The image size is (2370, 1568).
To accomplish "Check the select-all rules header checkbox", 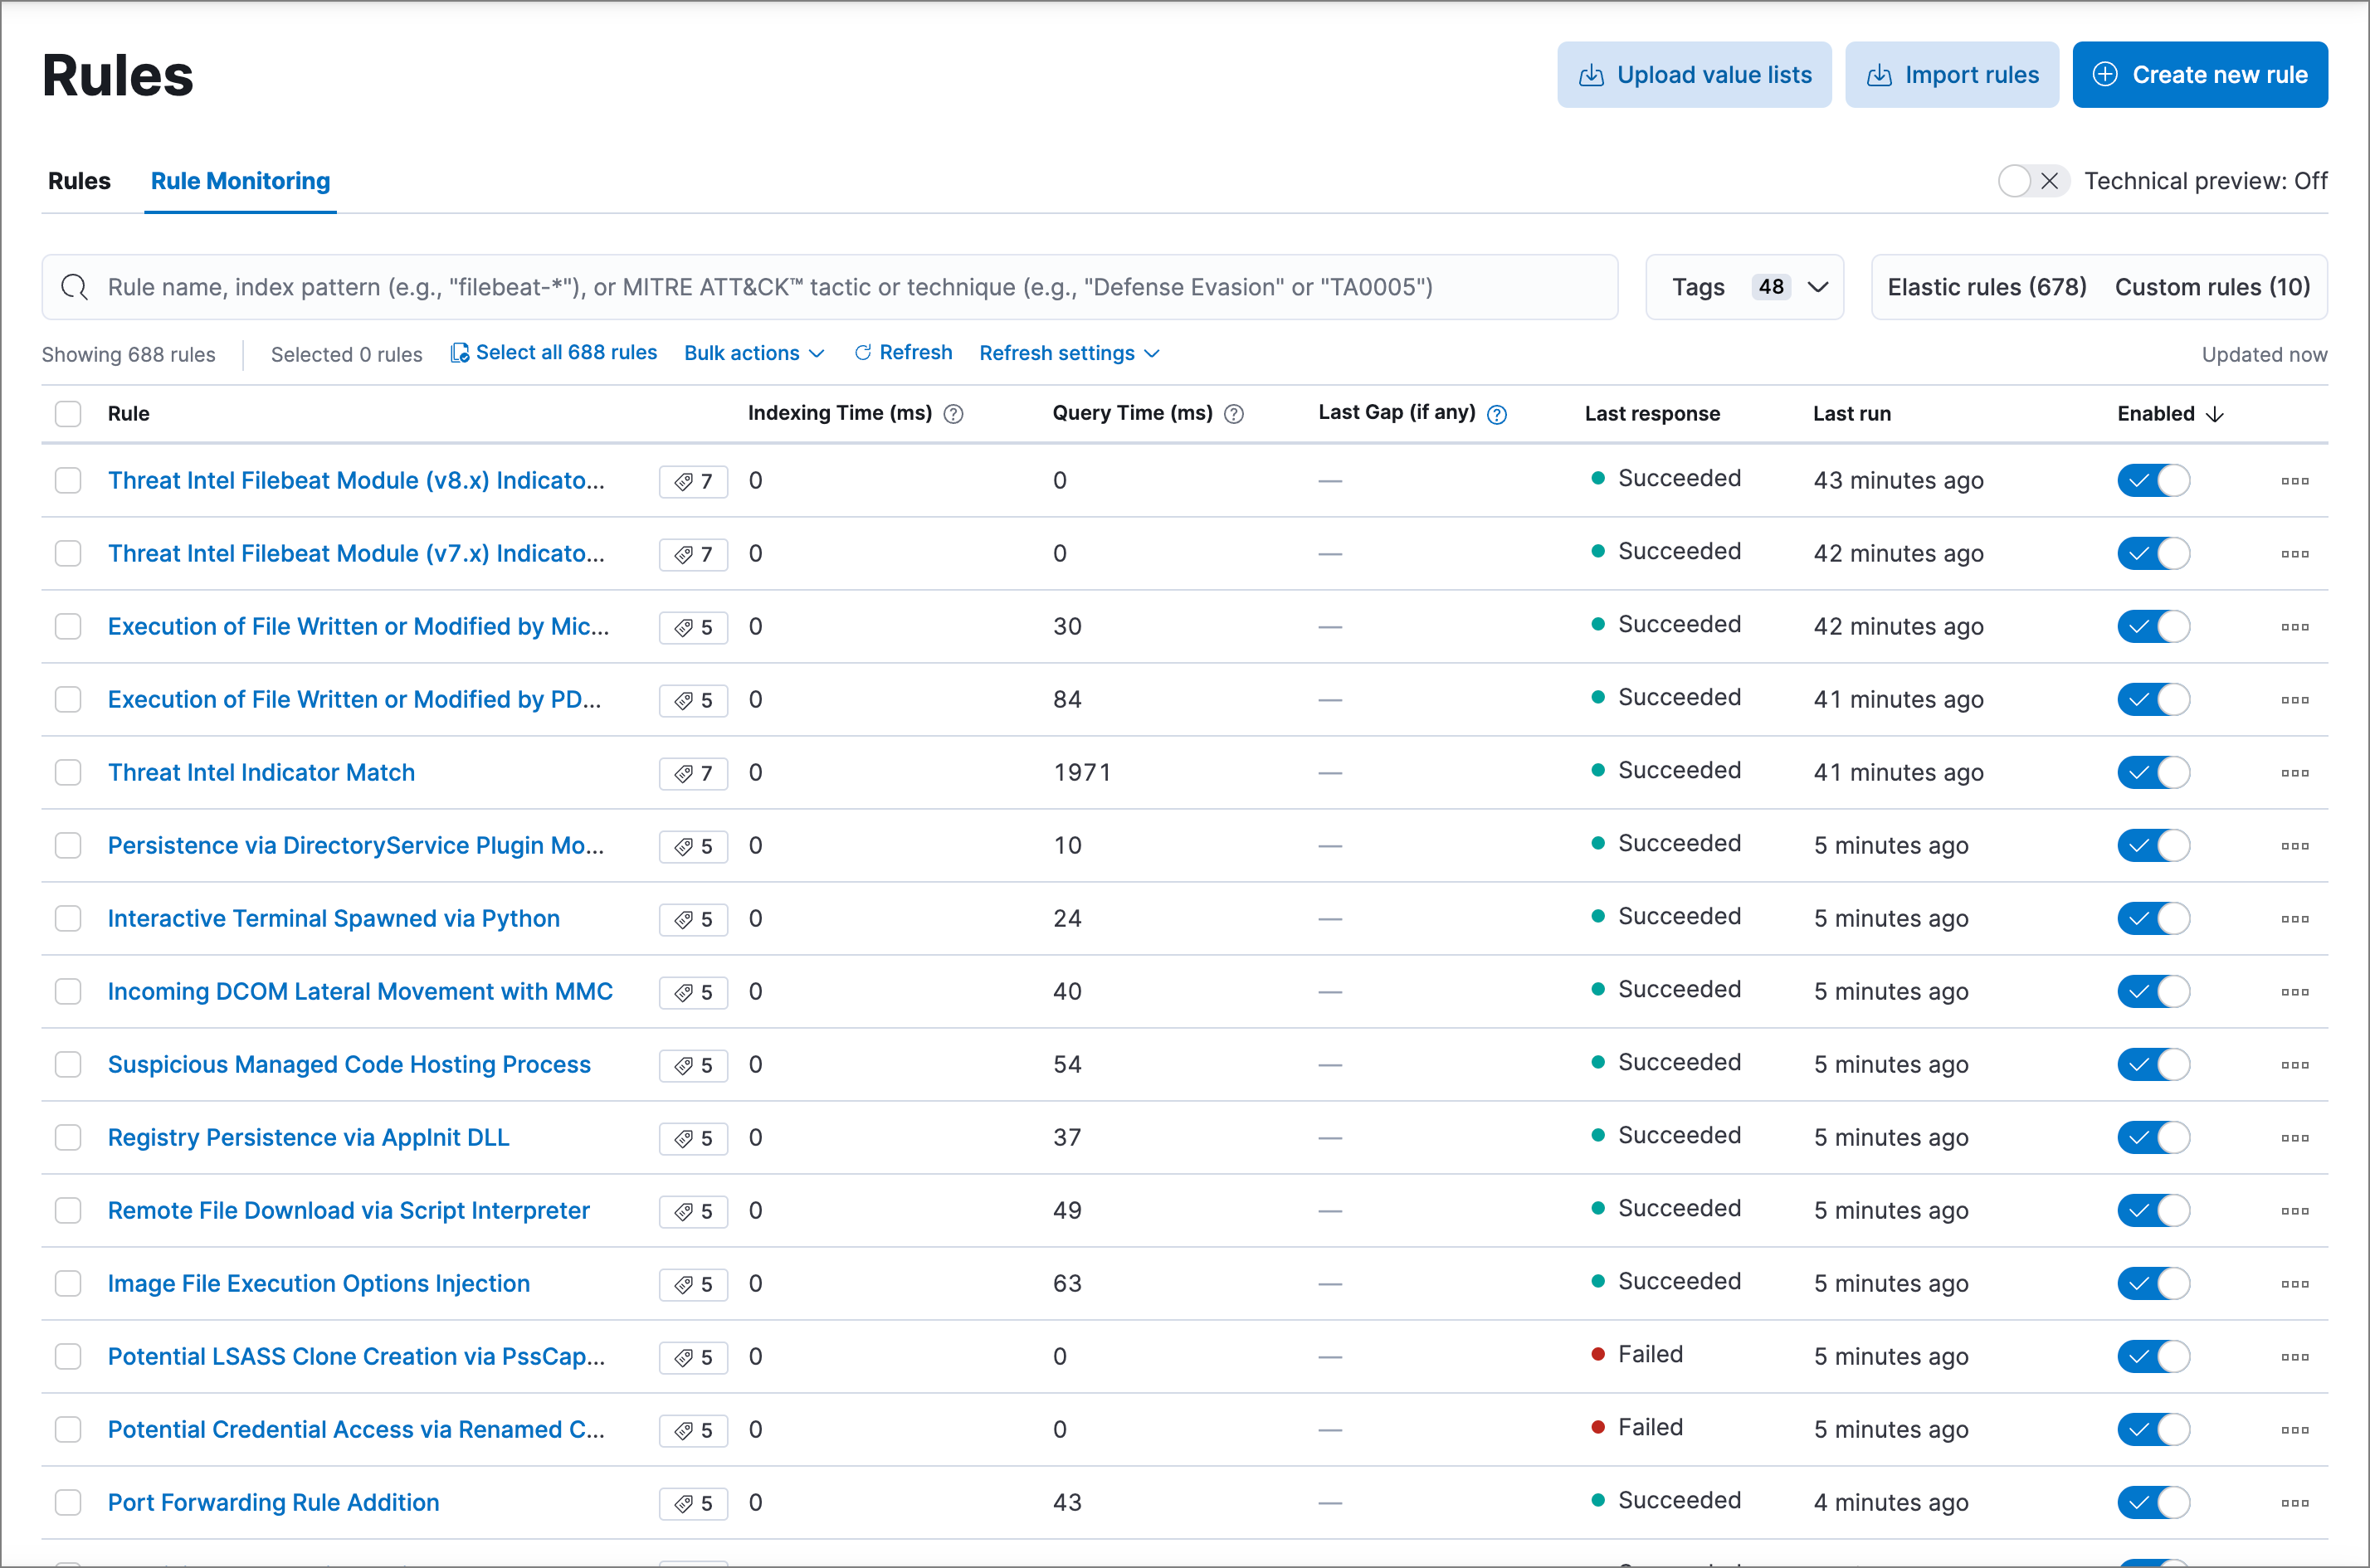I will pyautogui.click(x=68, y=414).
